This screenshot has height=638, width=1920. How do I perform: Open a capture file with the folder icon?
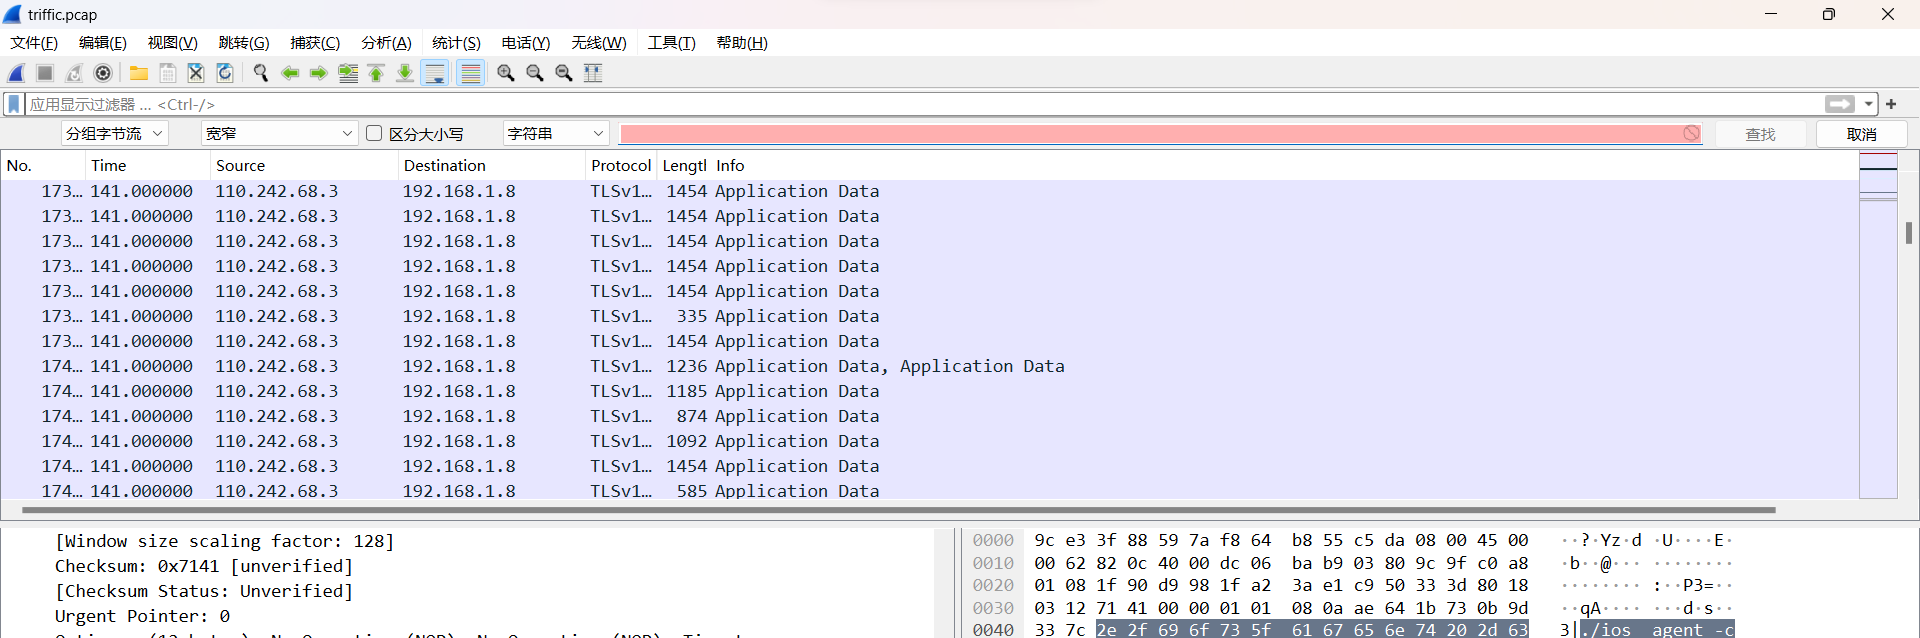[139, 73]
